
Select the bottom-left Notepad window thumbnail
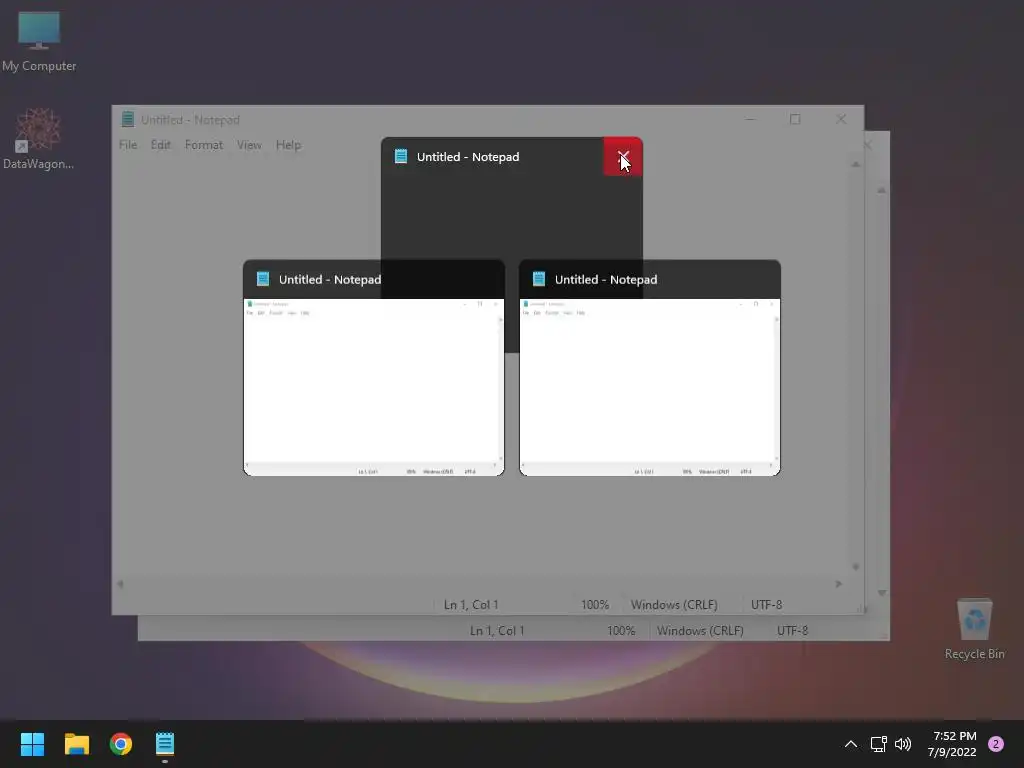coord(374,387)
